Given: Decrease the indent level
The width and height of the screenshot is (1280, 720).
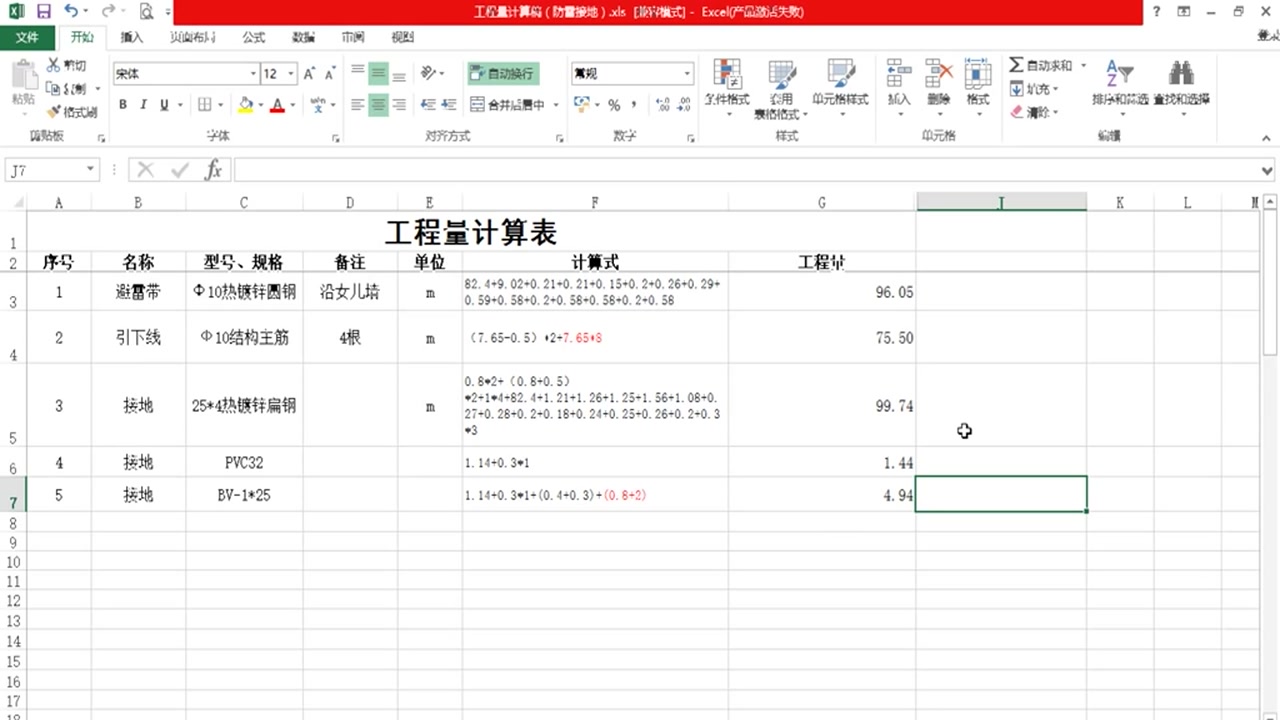Looking at the screenshot, I should coord(428,104).
